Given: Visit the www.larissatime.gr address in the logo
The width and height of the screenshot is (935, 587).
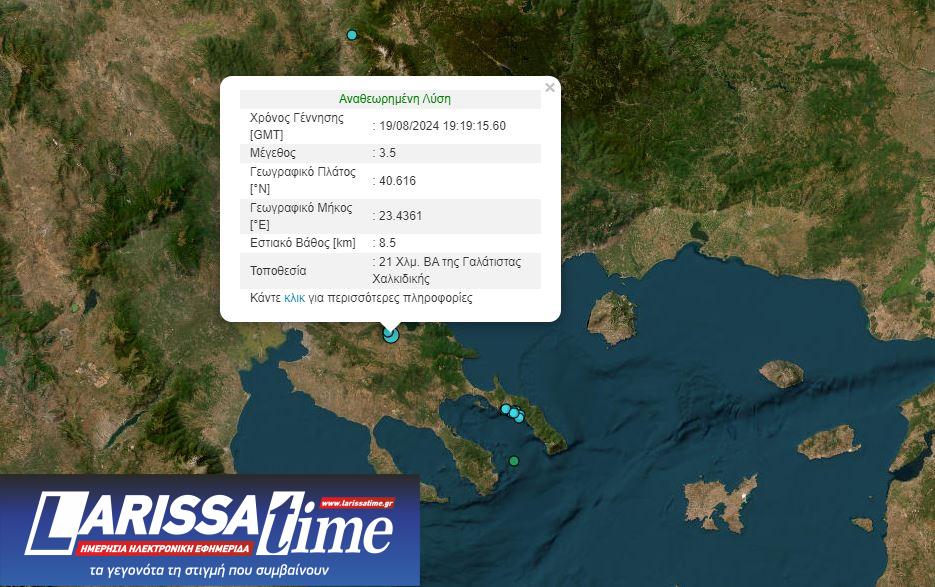Looking at the screenshot, I should click(357, 502).
